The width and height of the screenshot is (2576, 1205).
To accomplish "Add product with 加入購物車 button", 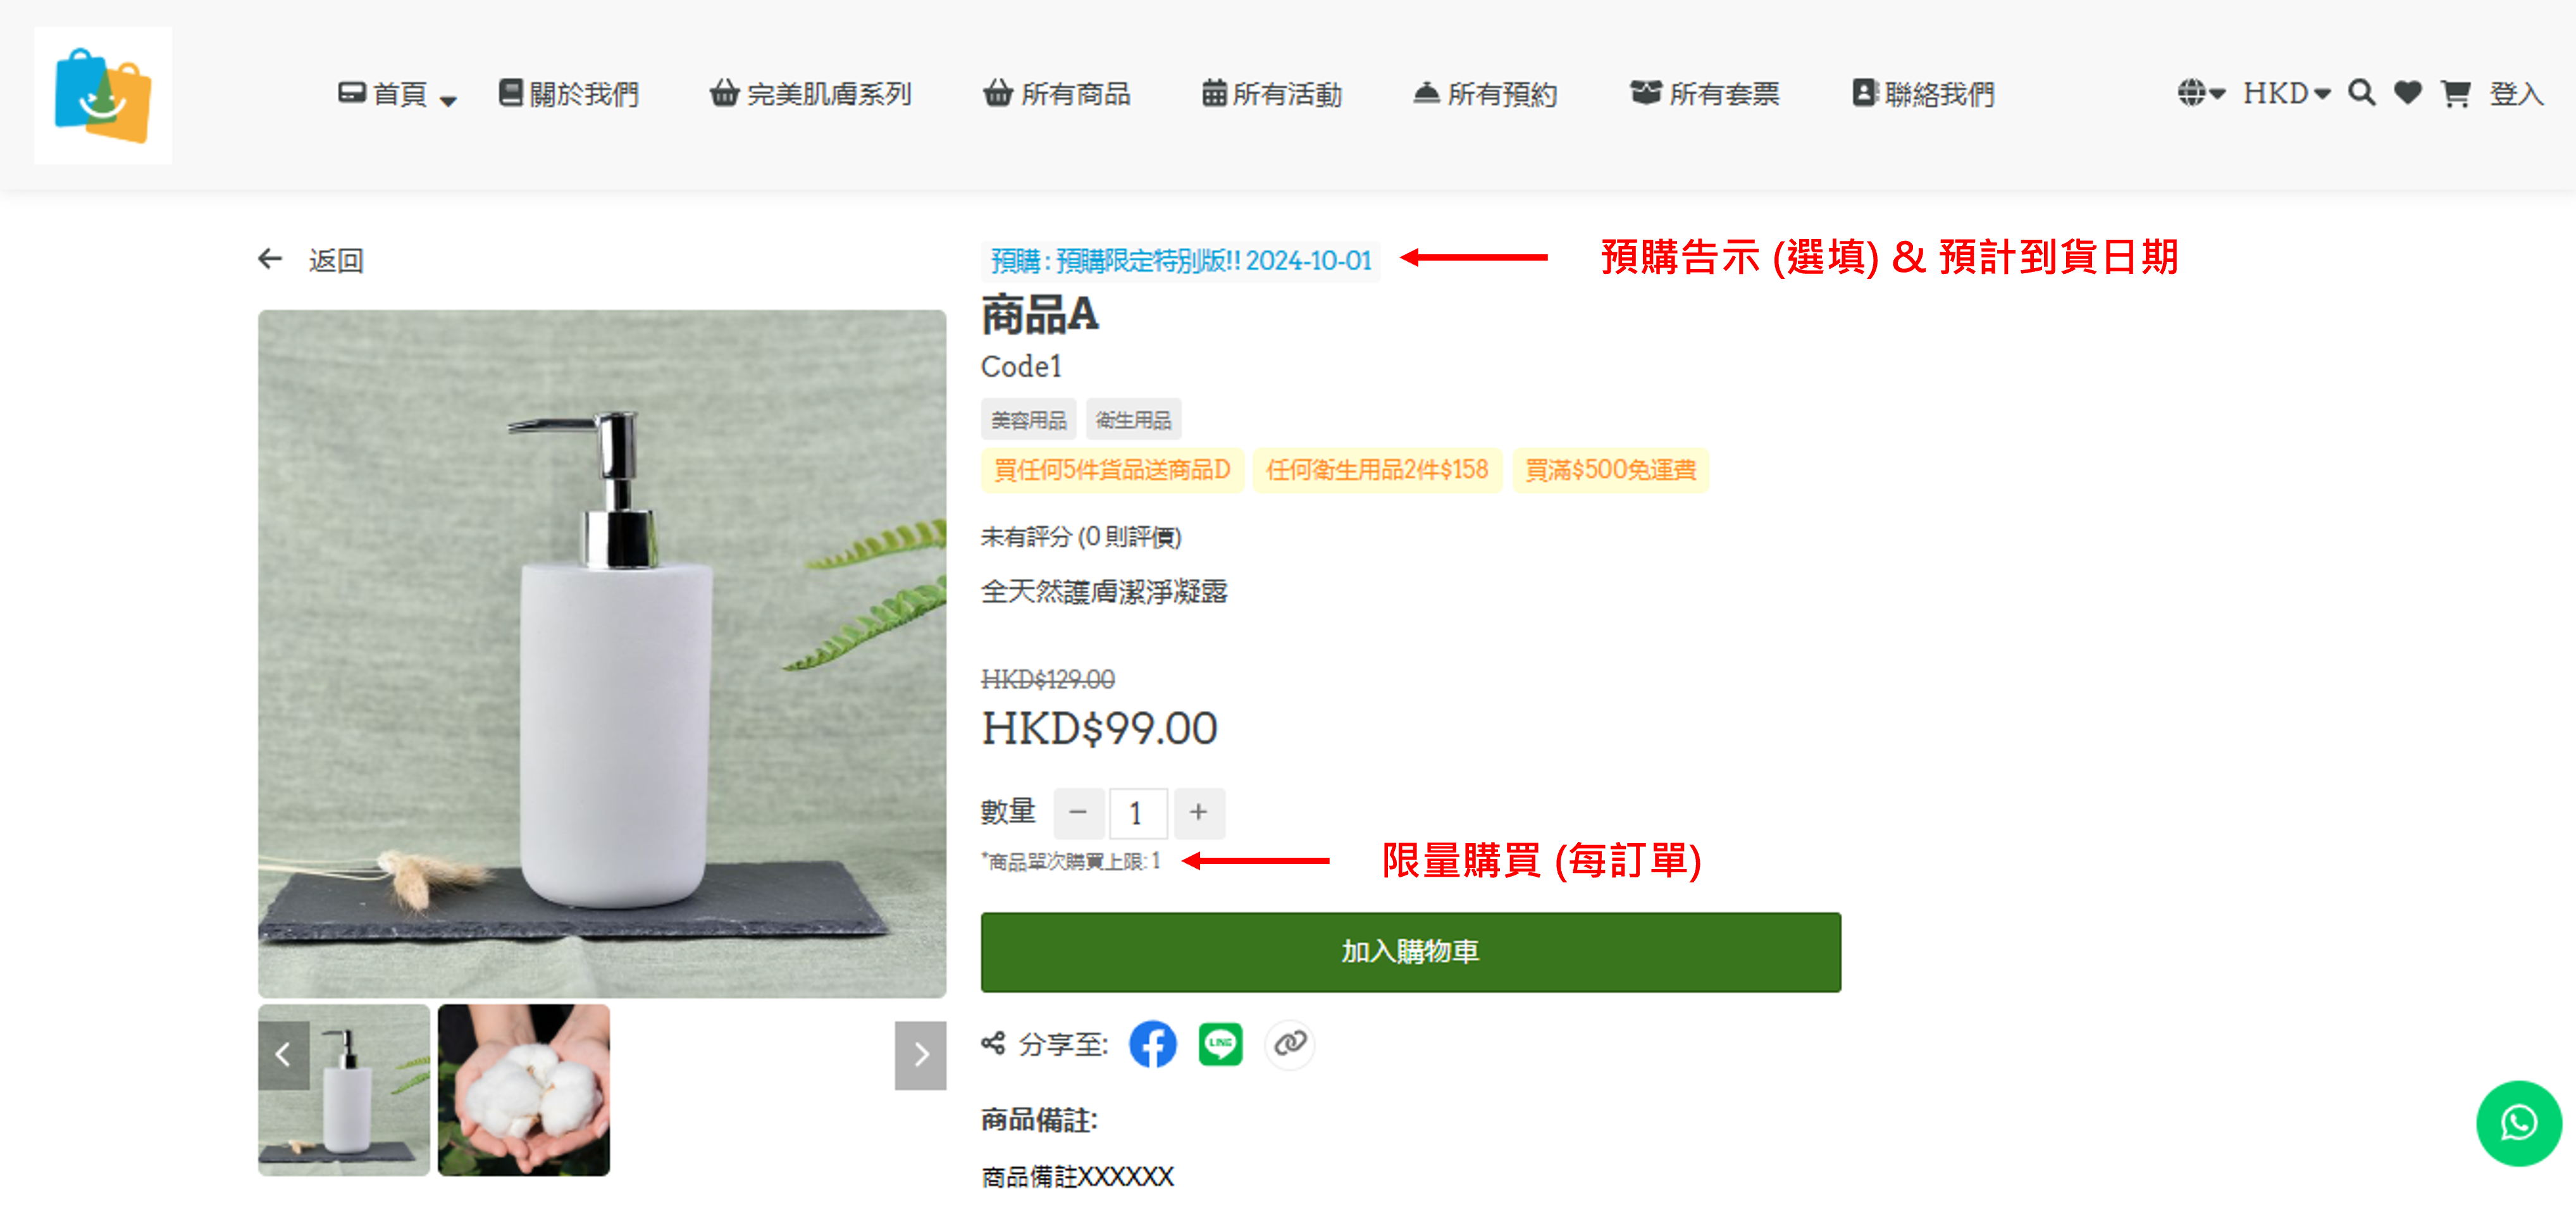I will pyautogui.click(x=1410, y=951).
